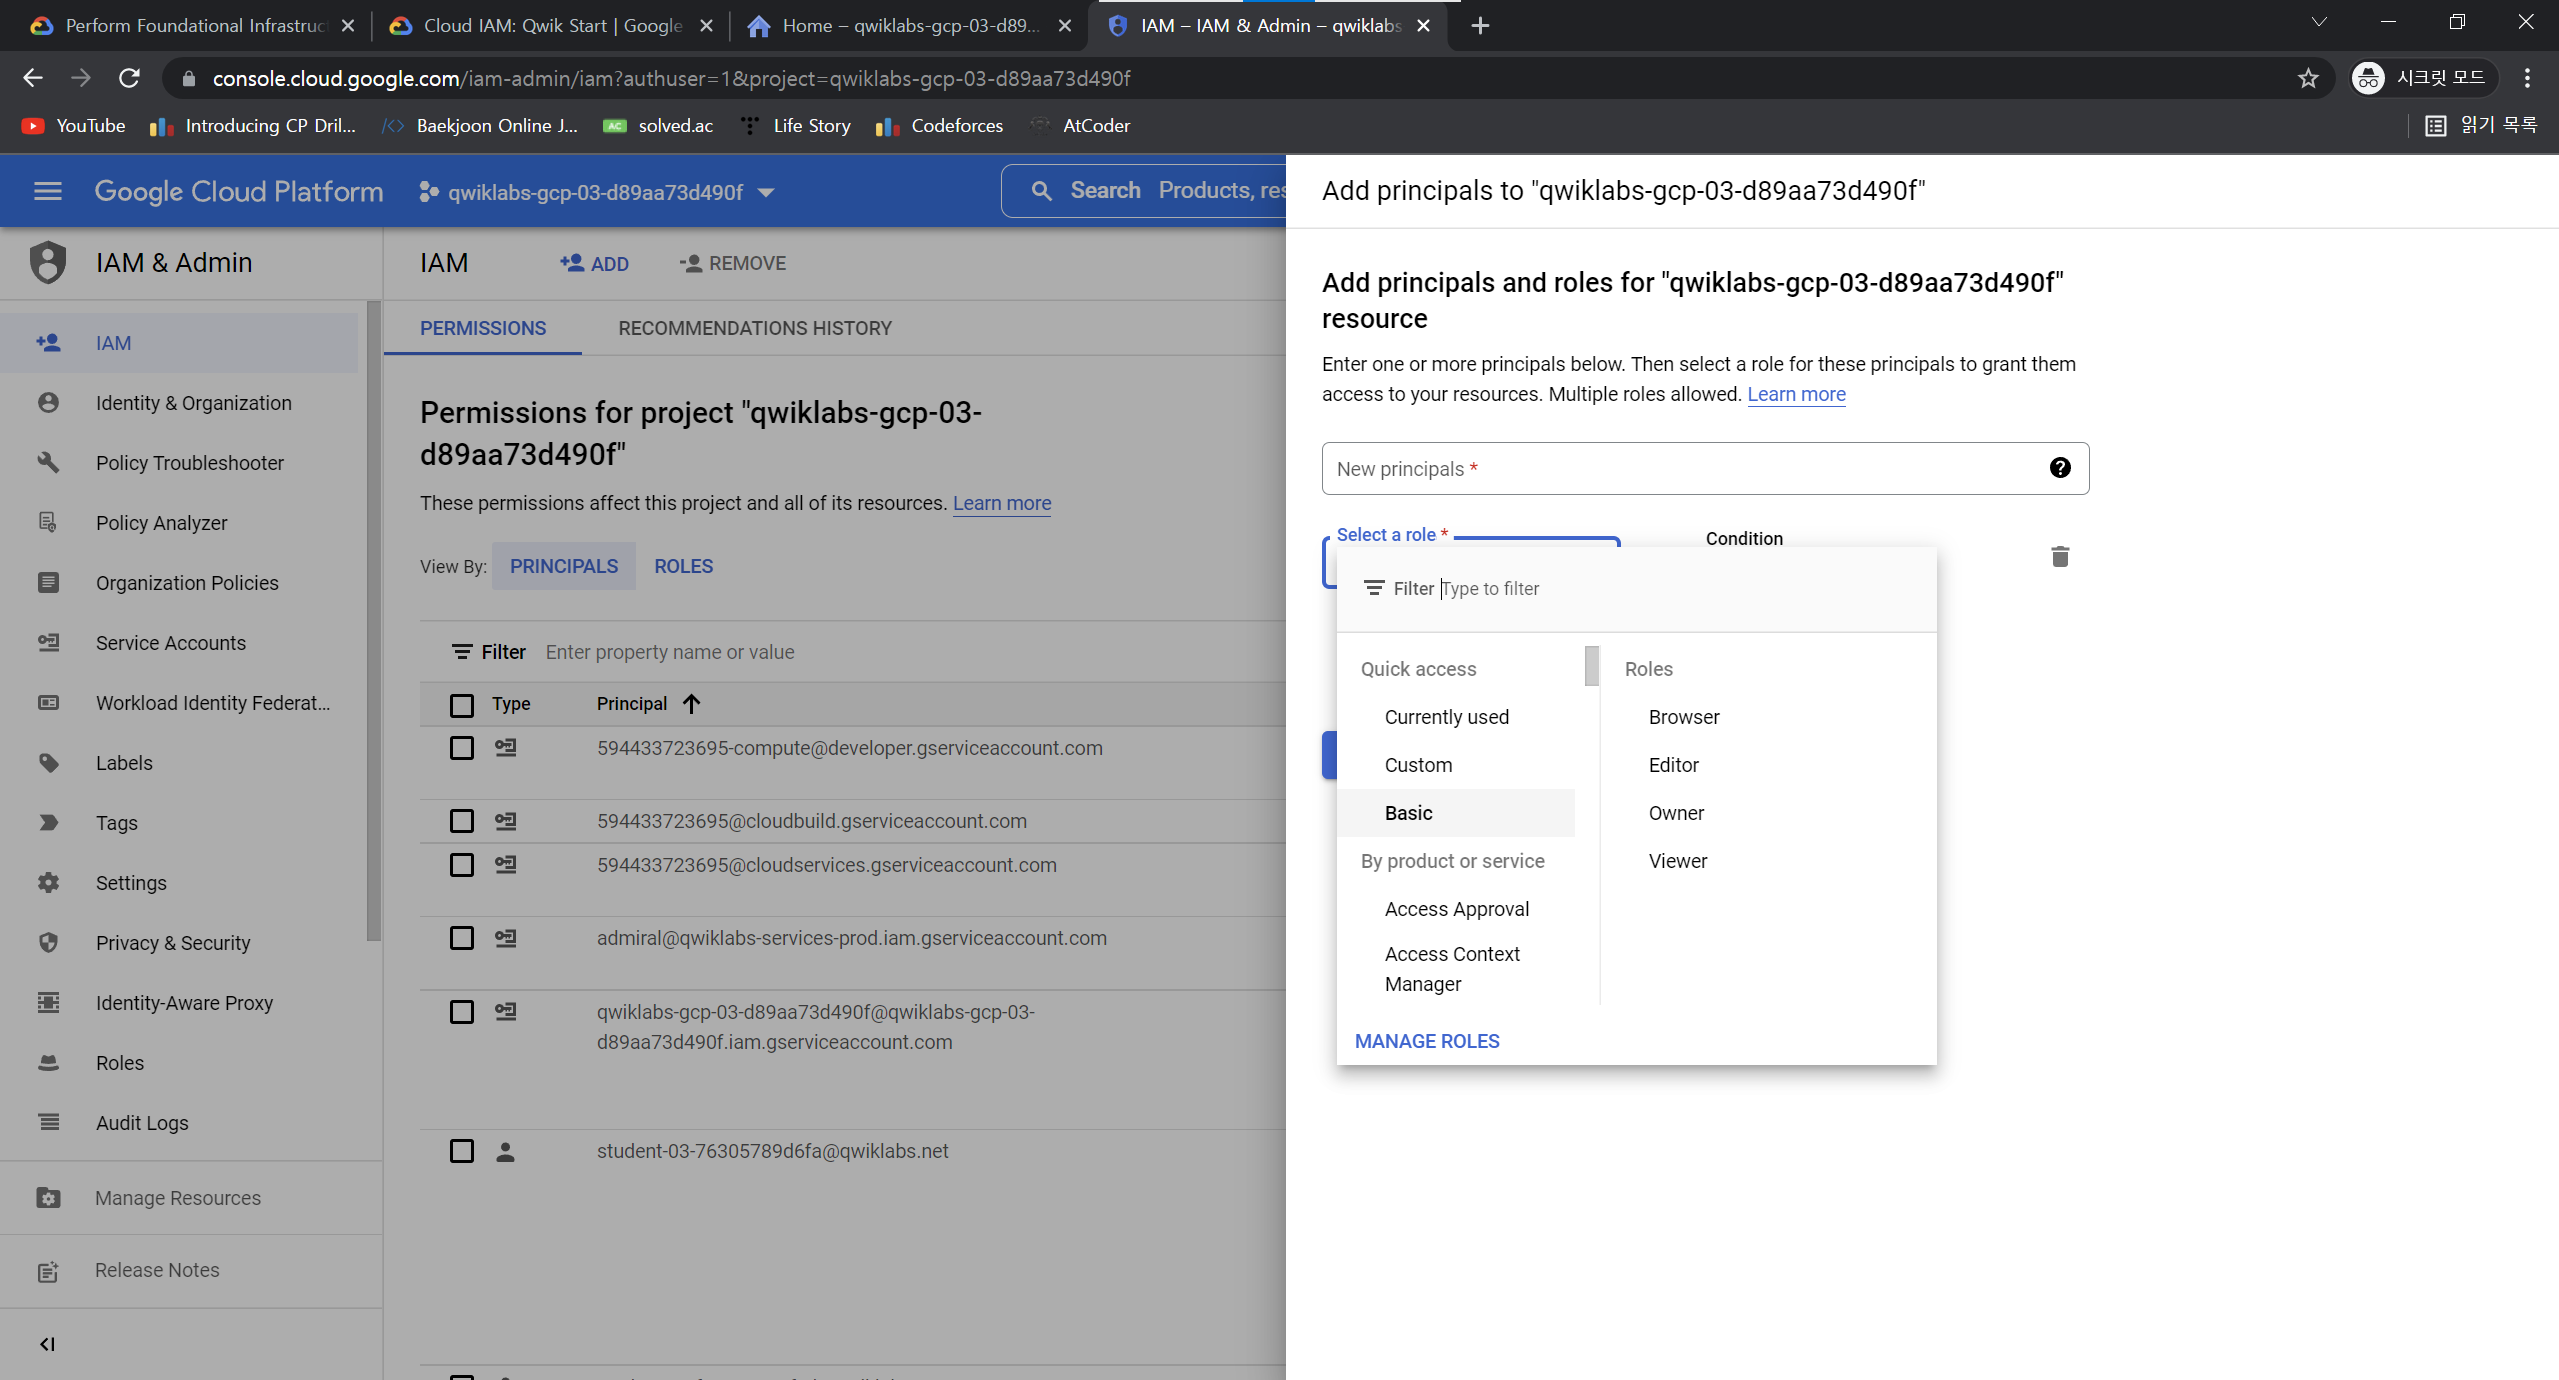
Task: Switch to the Recommendations History tab
Action: (x=754, y=328)
